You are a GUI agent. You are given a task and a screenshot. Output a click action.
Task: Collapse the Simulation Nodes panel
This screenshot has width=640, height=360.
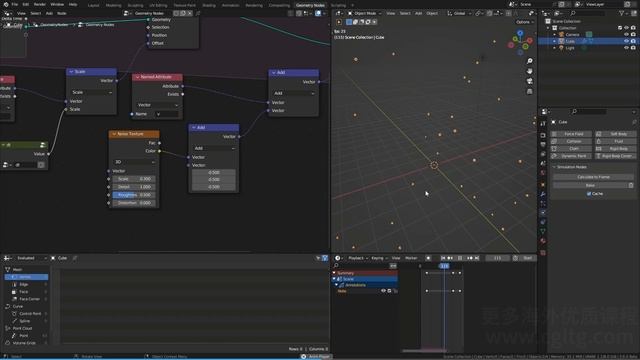pos(554,167)
